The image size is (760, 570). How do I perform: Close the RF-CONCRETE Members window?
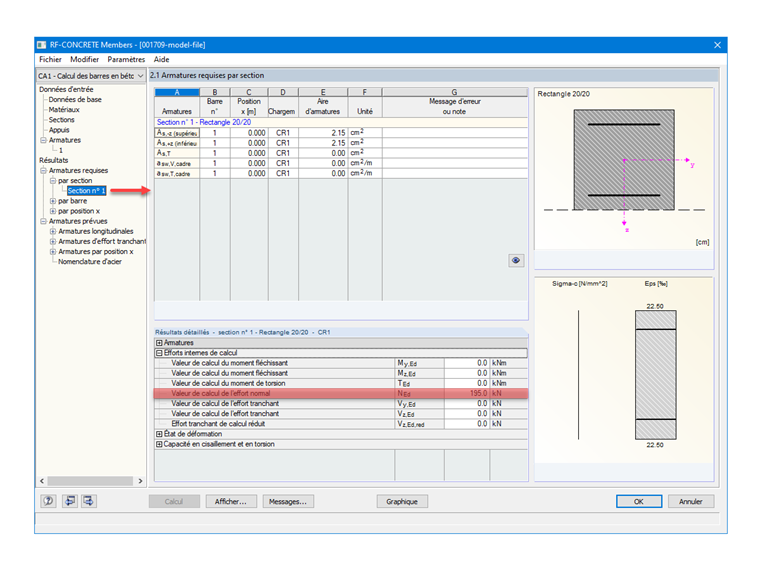point(717,45)
